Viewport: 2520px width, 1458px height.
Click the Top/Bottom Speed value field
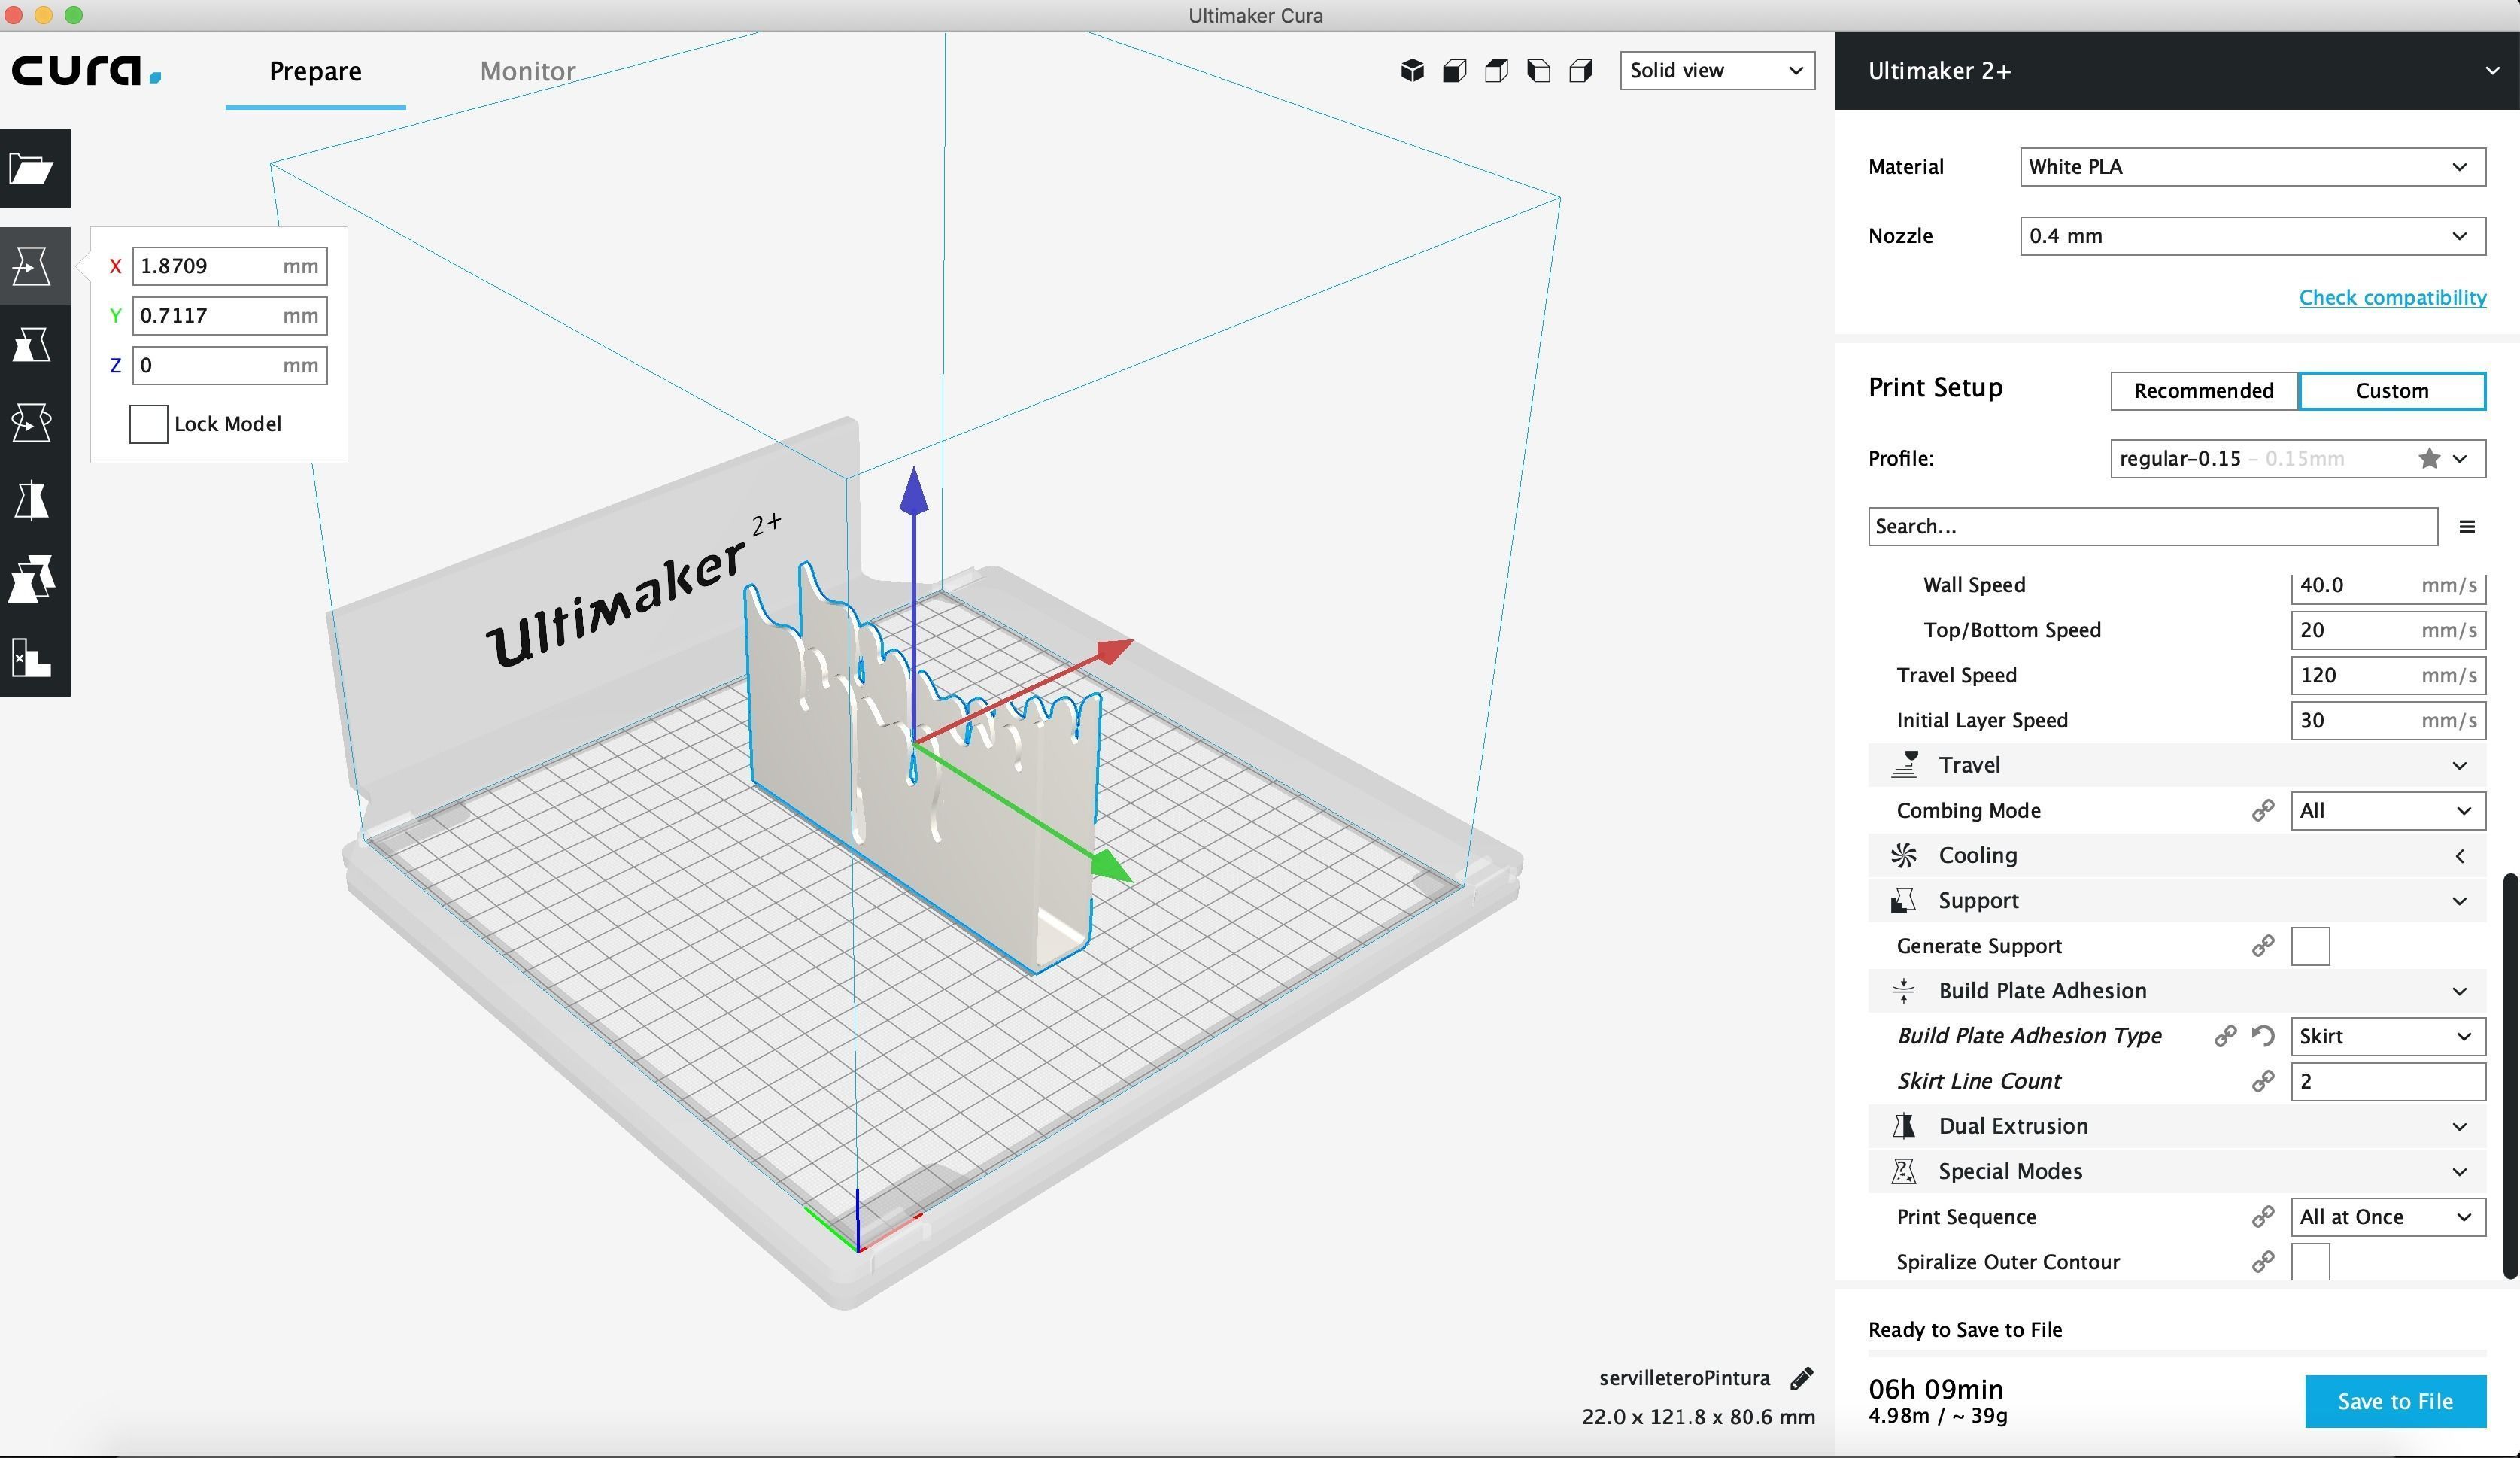tap(2387, 630)
